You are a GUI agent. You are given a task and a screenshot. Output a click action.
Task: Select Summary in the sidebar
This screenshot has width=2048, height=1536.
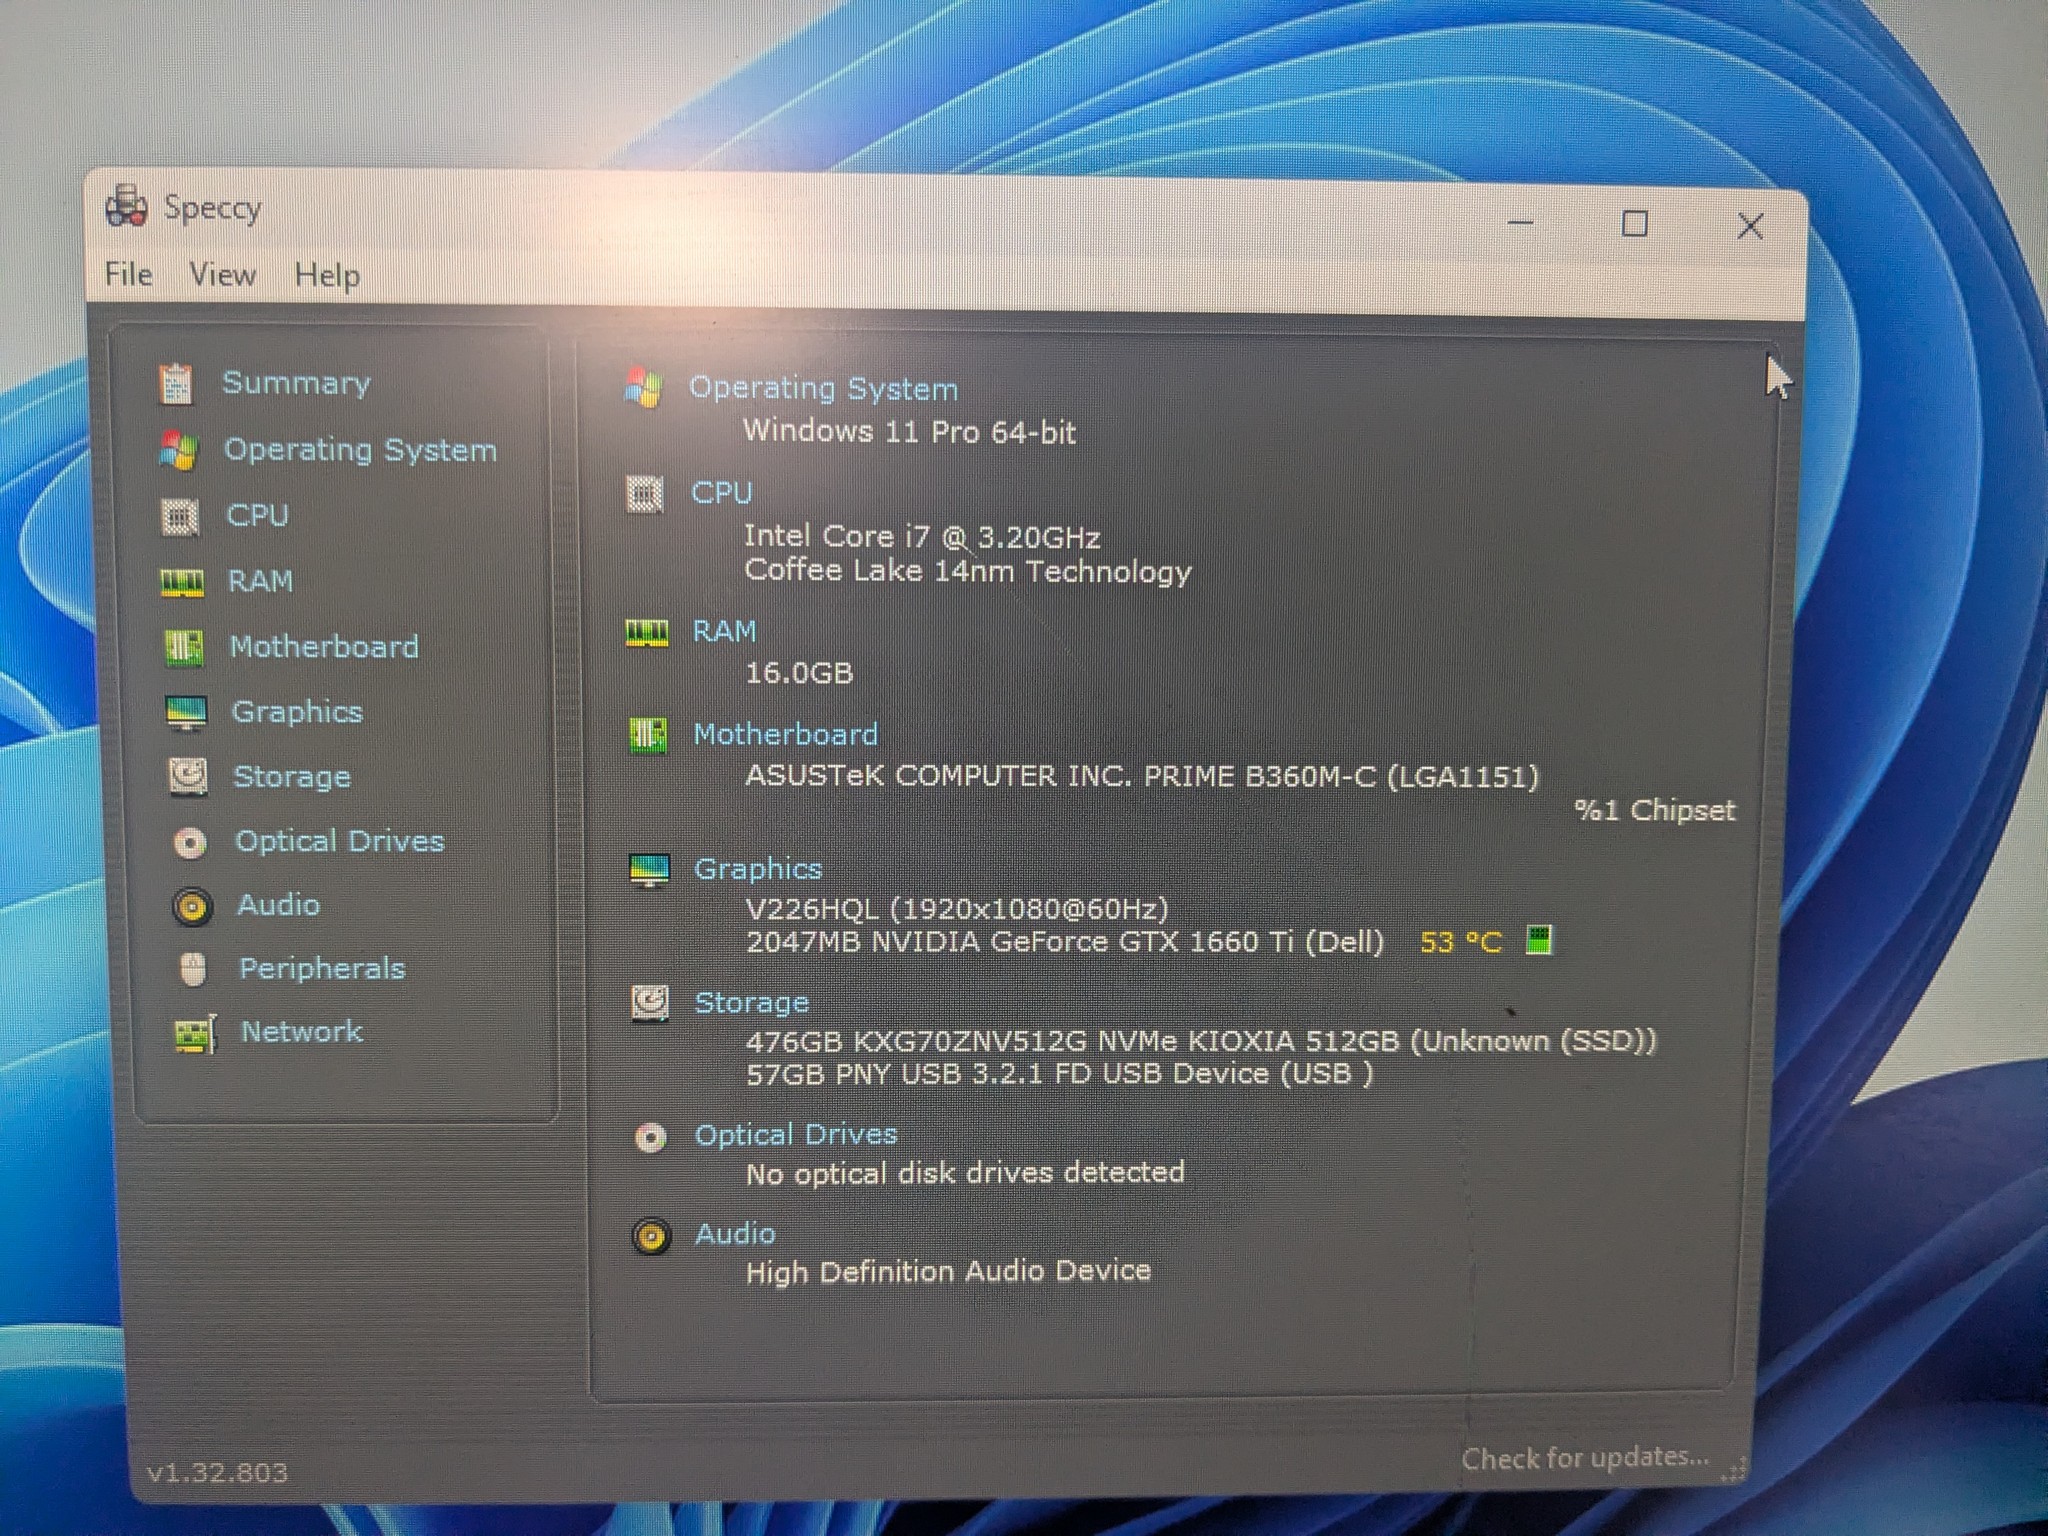click(296, 383)
